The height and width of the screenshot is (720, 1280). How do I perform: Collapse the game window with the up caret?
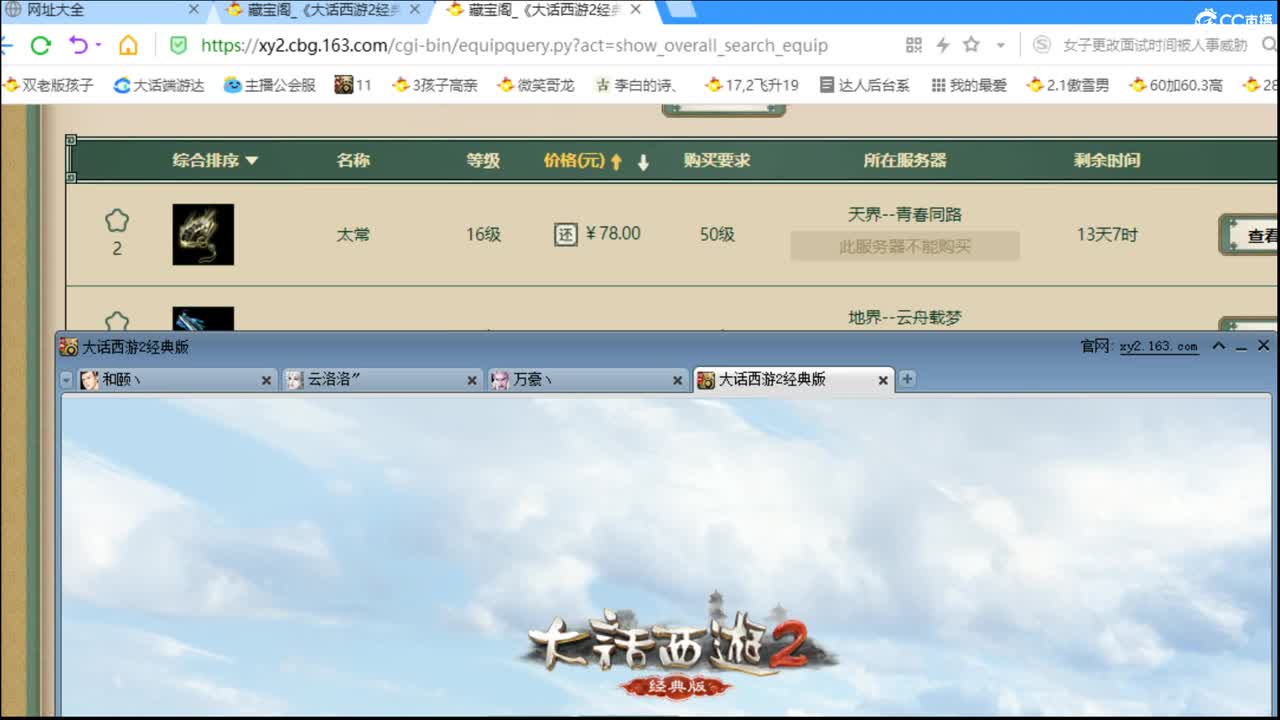coord(1218,346)
